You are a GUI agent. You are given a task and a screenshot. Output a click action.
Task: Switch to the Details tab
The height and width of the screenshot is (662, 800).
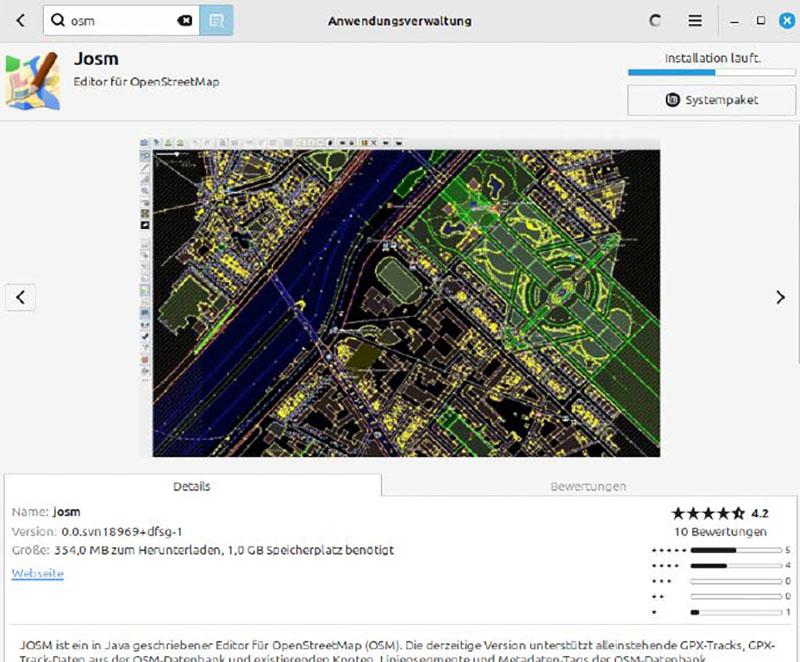click(192, 486)
